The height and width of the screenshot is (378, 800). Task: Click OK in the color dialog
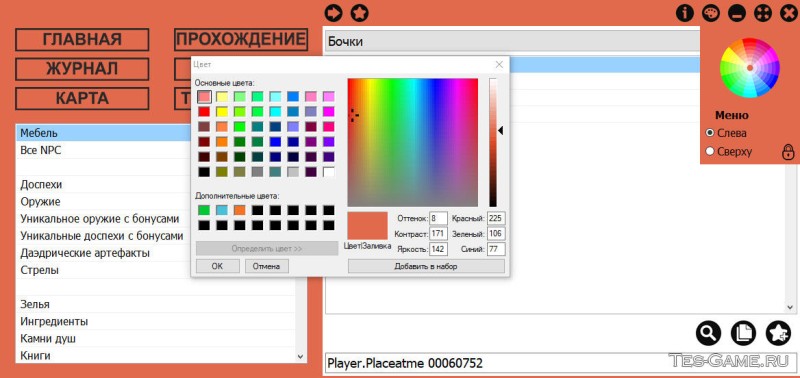point(217,266)
